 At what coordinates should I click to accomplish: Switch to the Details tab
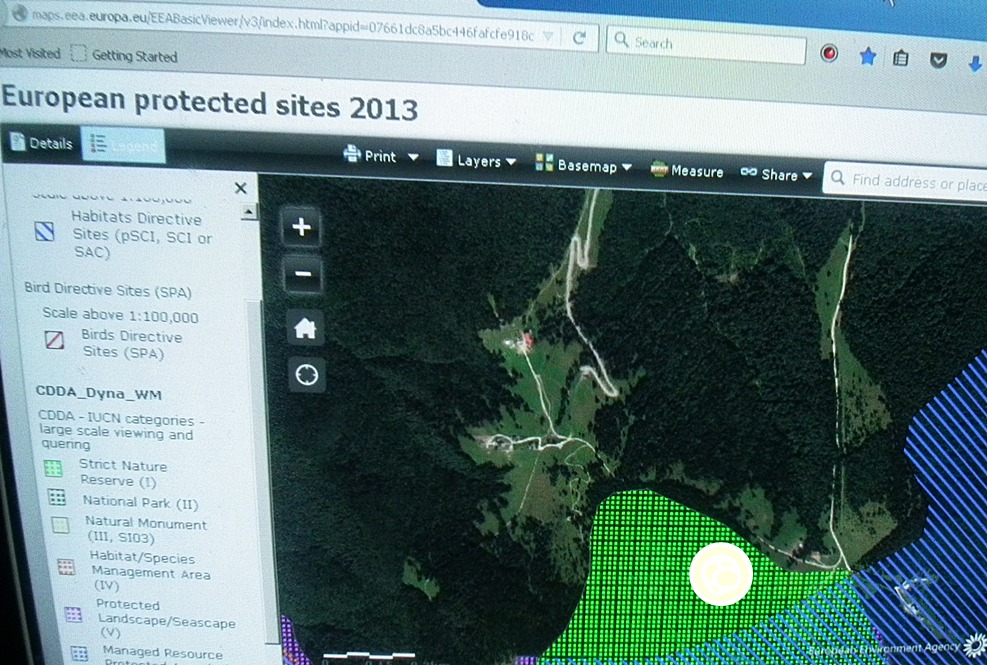(41, 143)
